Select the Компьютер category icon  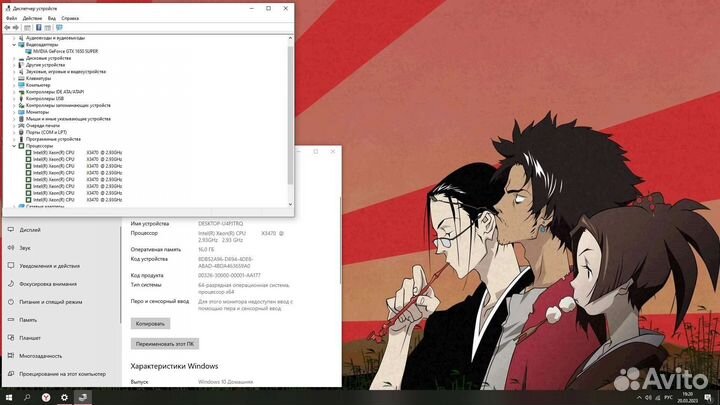21,85
